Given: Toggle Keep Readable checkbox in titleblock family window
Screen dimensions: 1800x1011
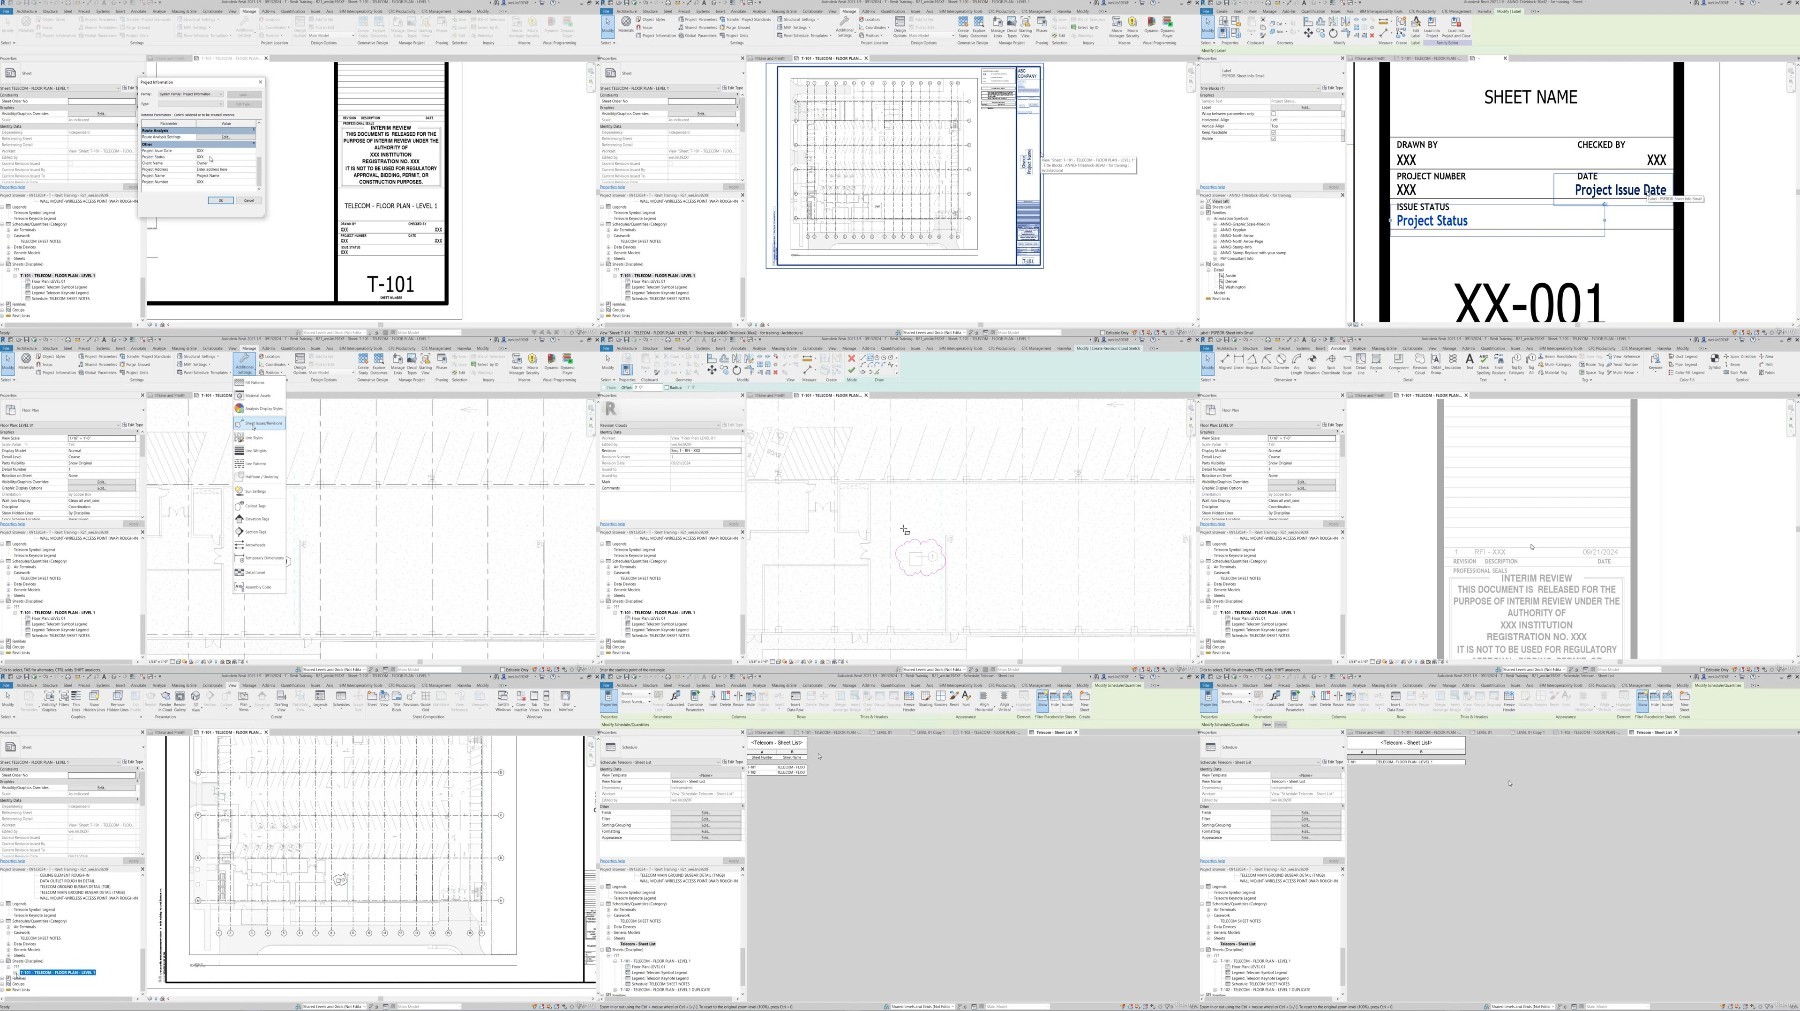Looking at the screenshot, I should 1273,132.
